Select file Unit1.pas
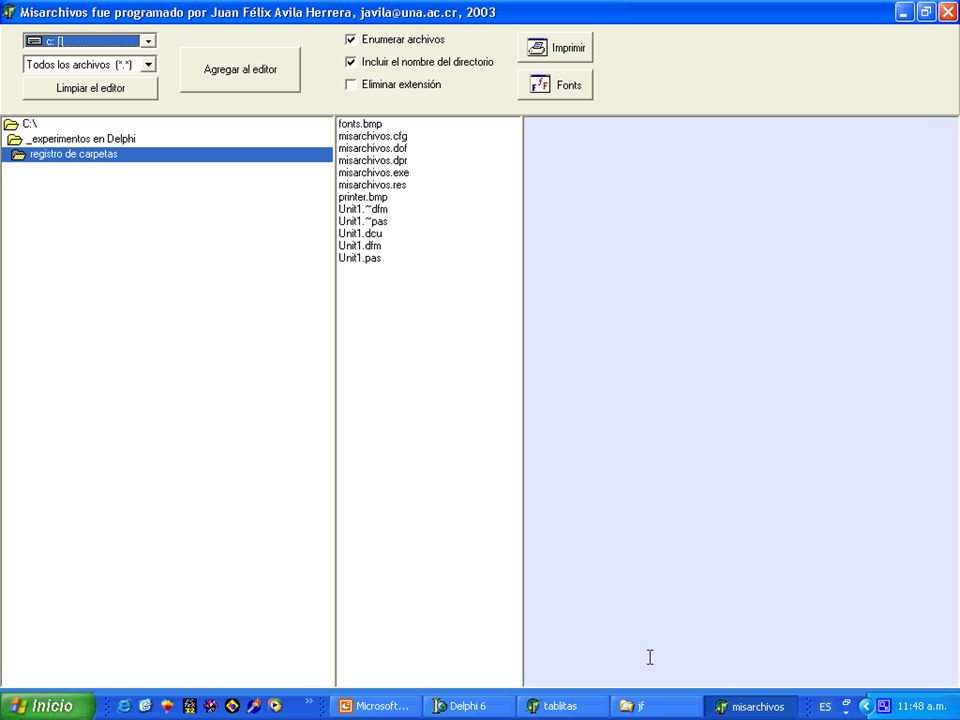Screen dimensions: 960x720 (360, 258)
